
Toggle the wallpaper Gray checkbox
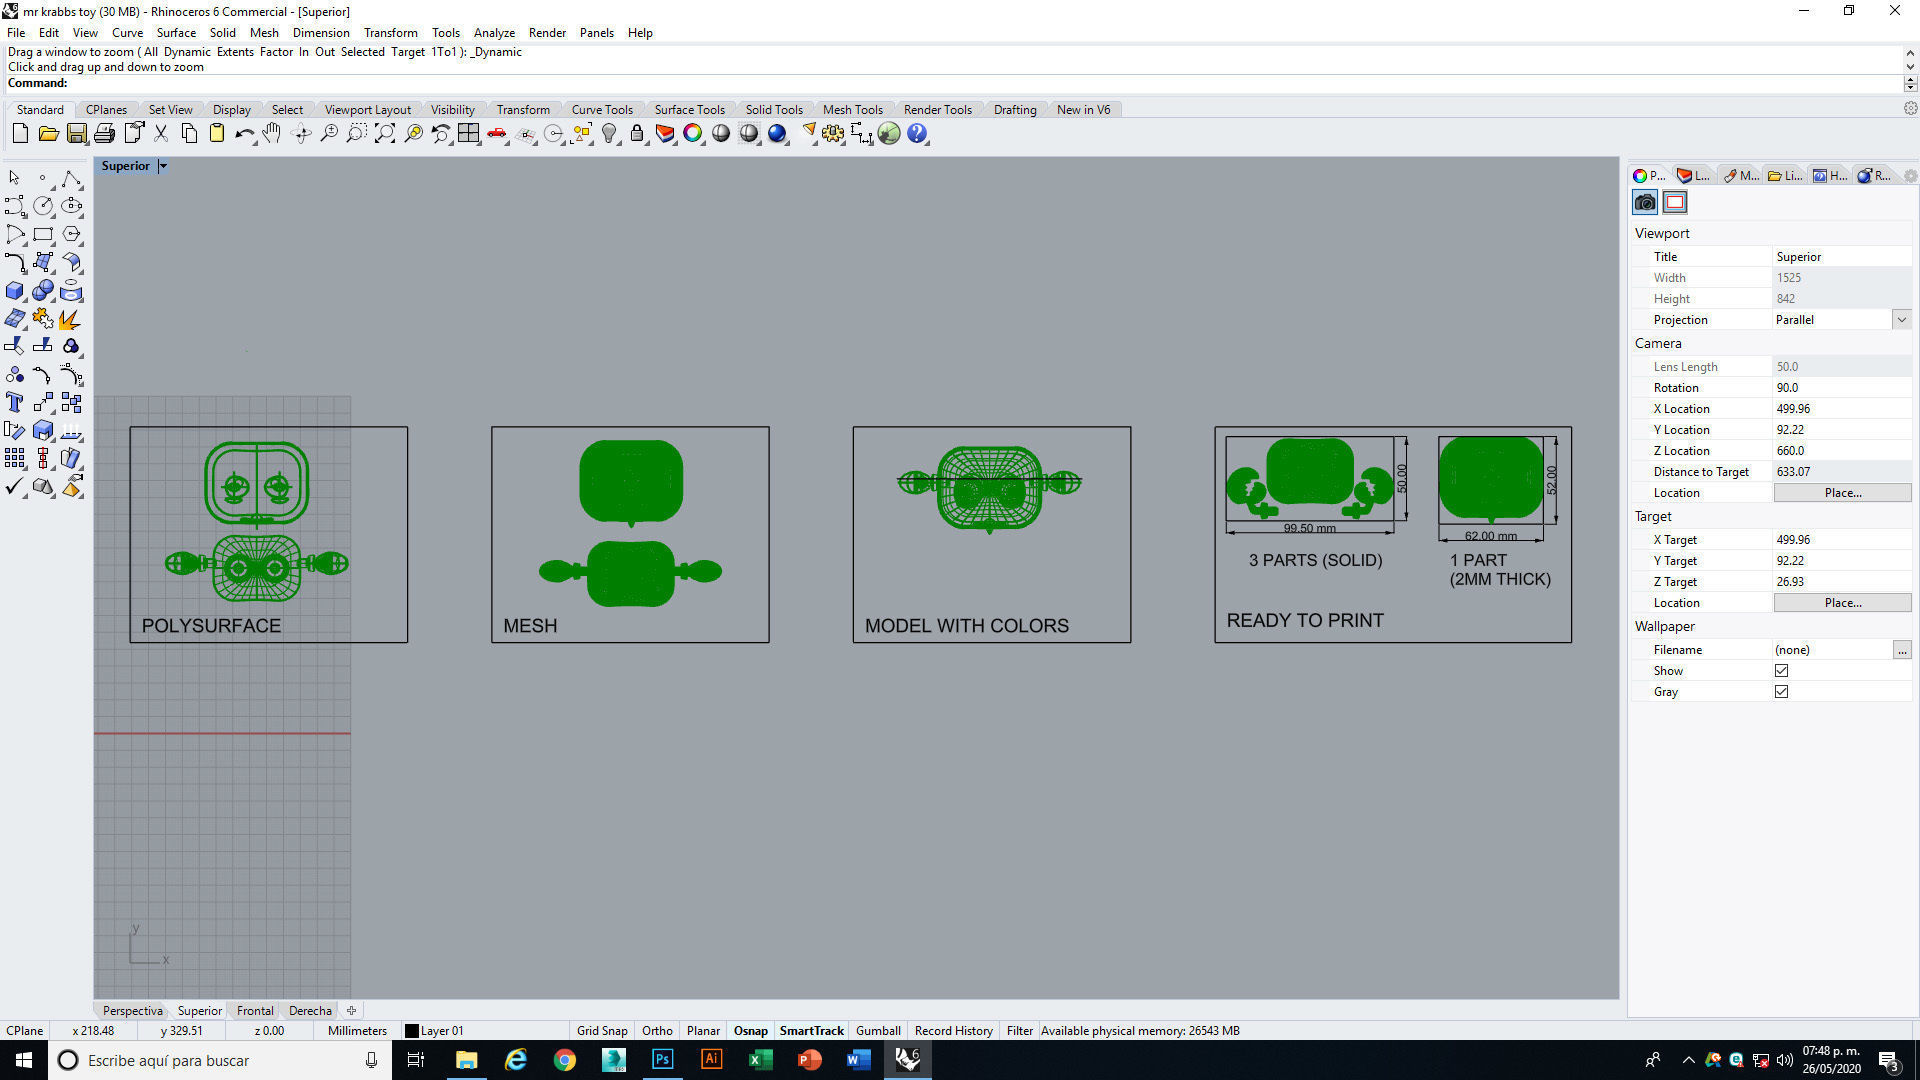click(1781, 692)
